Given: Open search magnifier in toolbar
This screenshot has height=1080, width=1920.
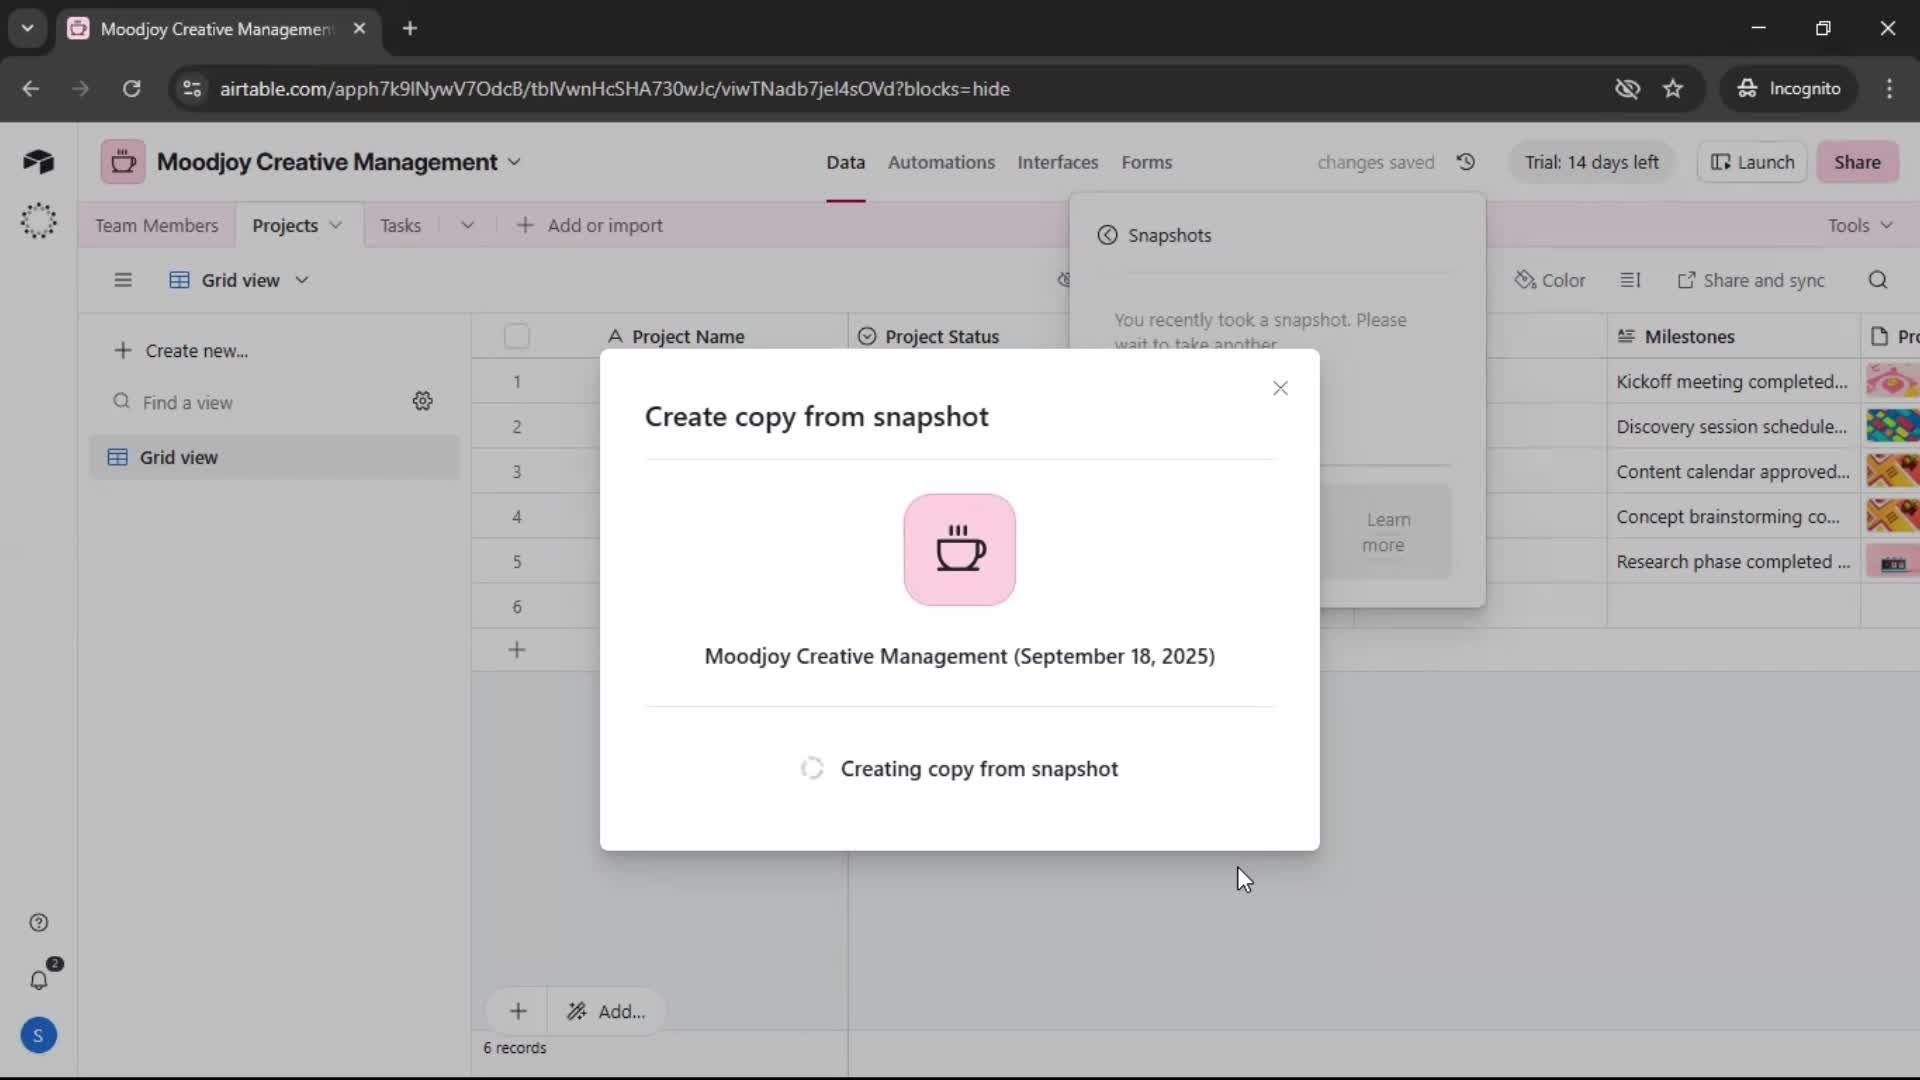Looking at the screenshot, I should pos(1878,280).
